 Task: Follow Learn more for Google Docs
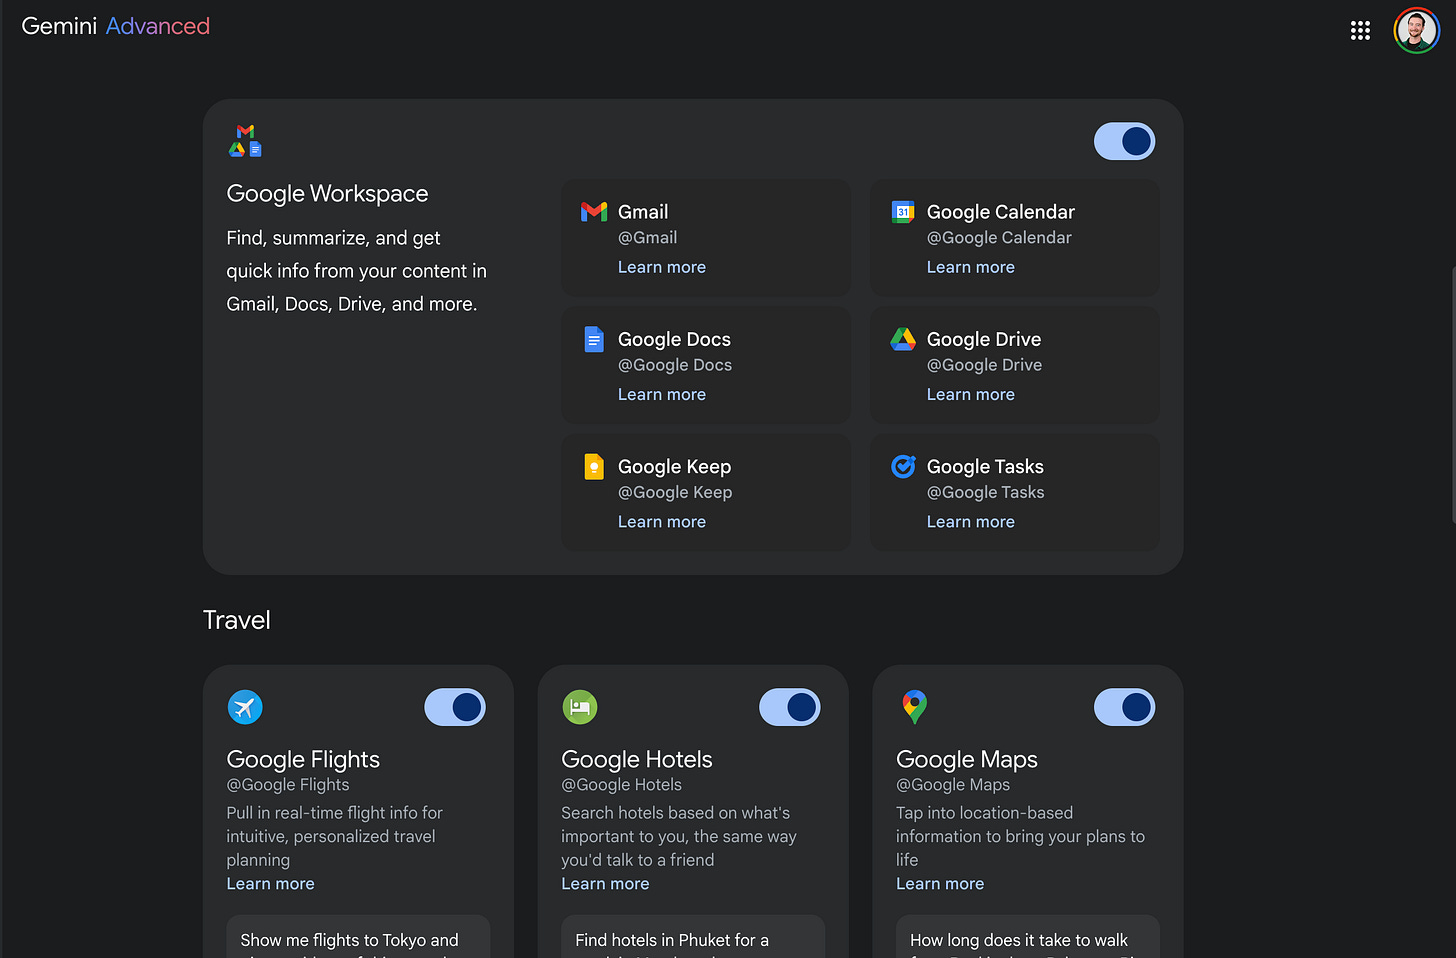(662, 394)
